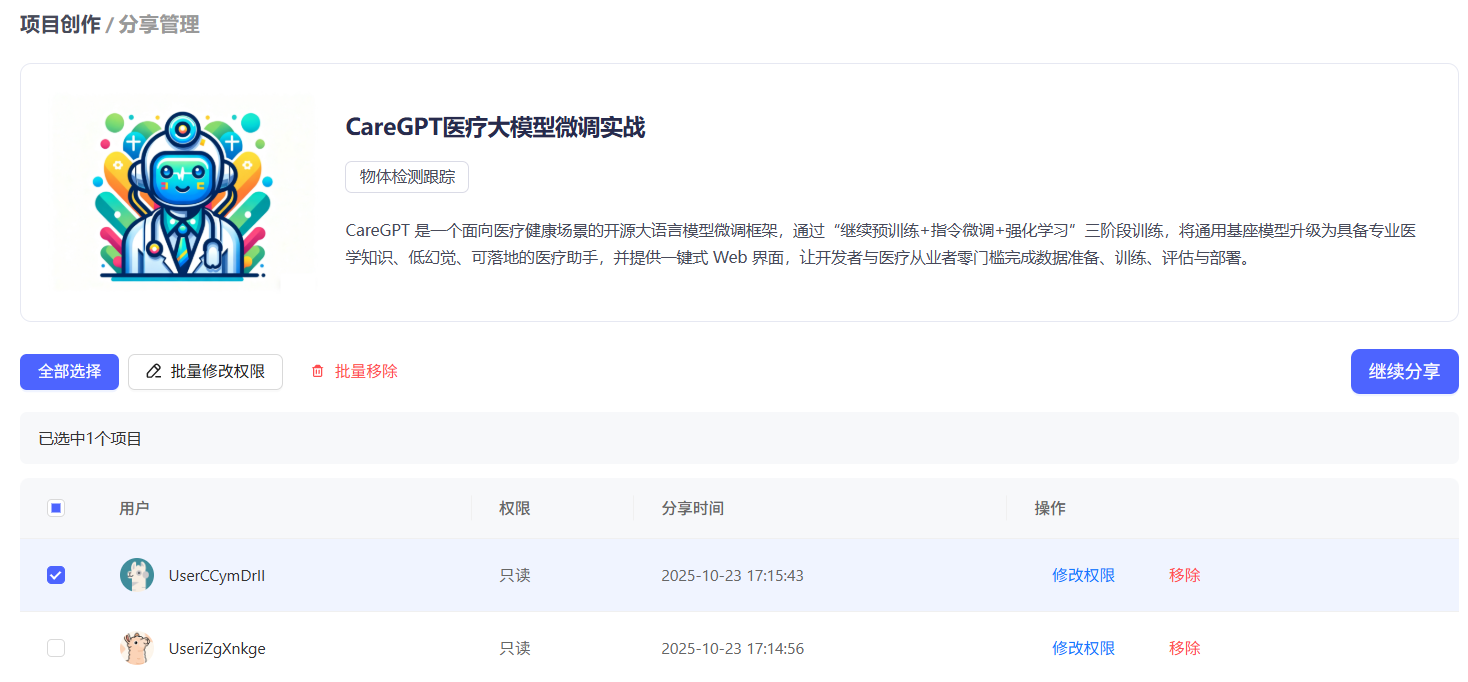The height and width of the screenshot is (682, 1468).
Task: Click the 分享时间 column header
Action: (692, 508)
